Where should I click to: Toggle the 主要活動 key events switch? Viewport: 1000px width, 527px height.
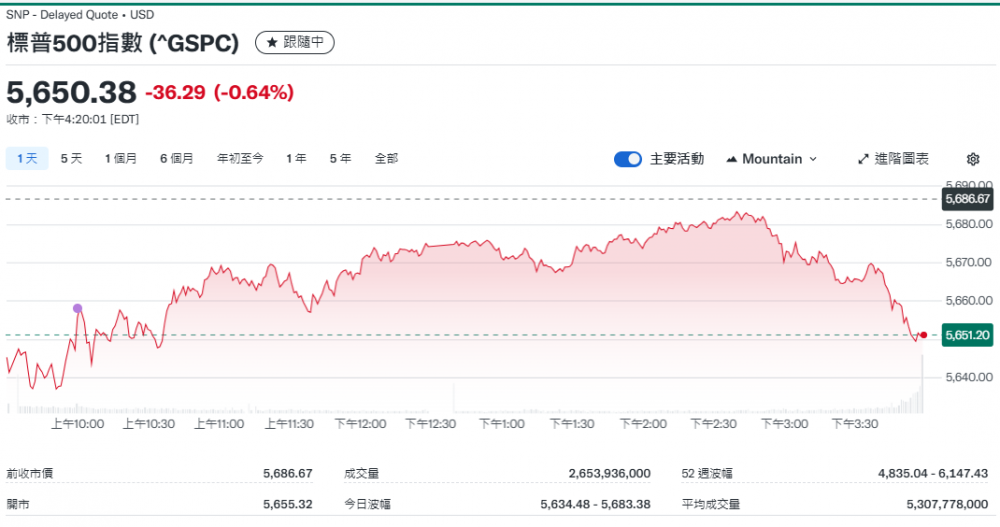[x=628, y=159]
